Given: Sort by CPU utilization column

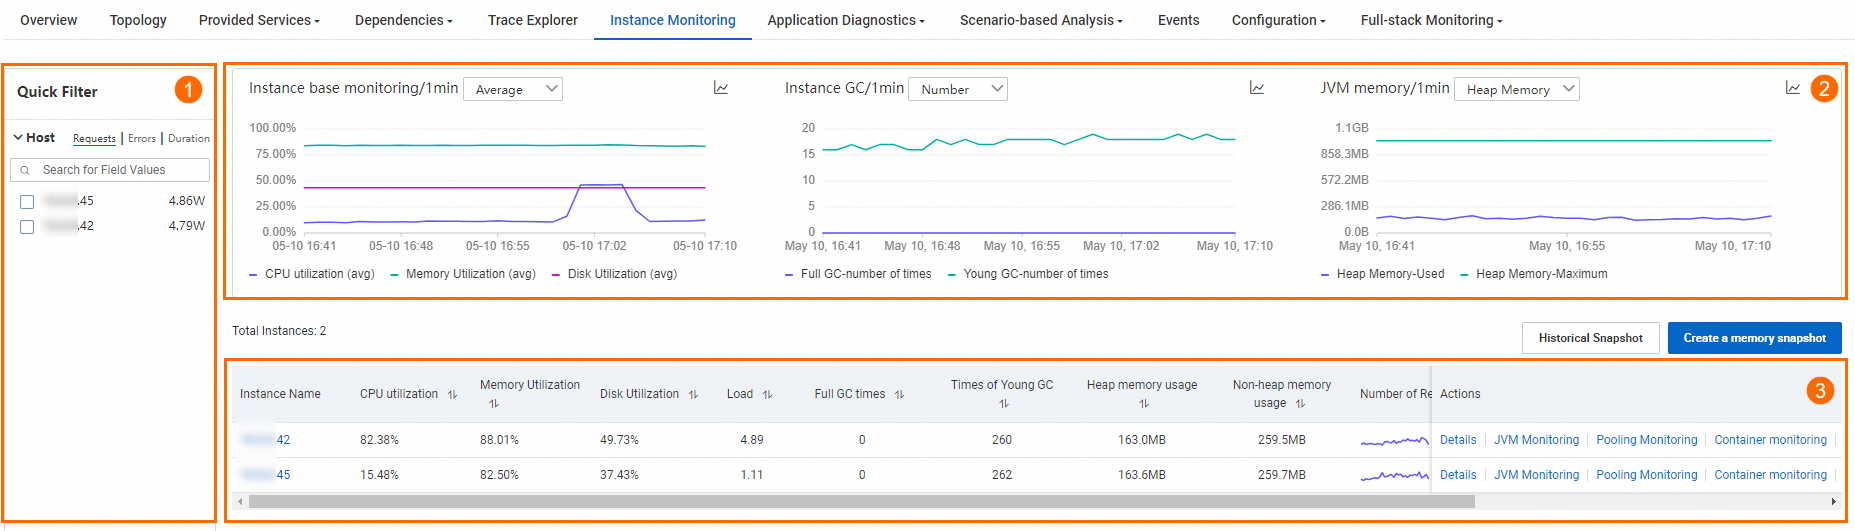Looking at the screenshot, I should (x=452, y=394).
